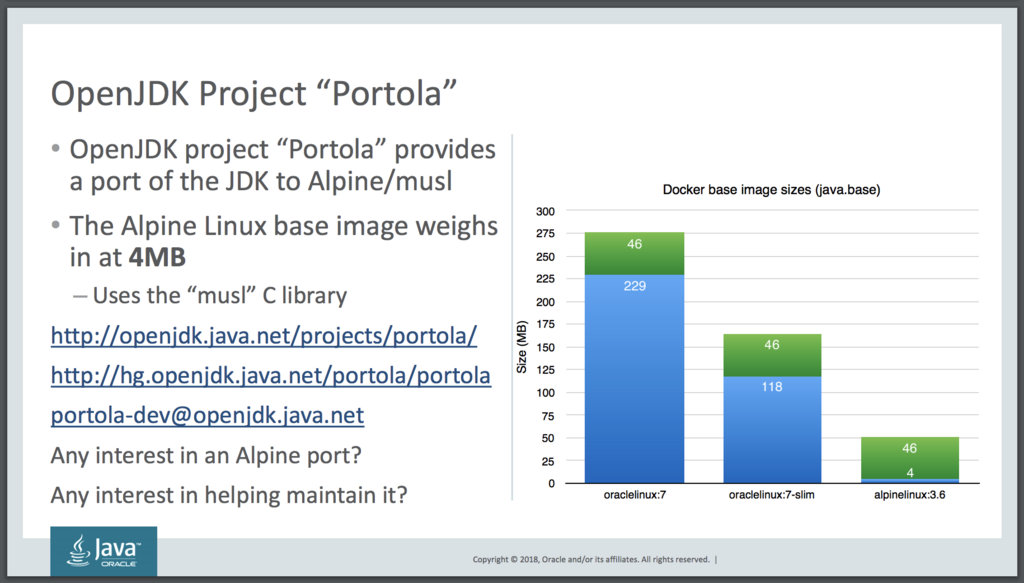Click the green 46 segment of the oraclelinux:7-slim bar
Screen dimensions: 1024x583
[772, 355]
